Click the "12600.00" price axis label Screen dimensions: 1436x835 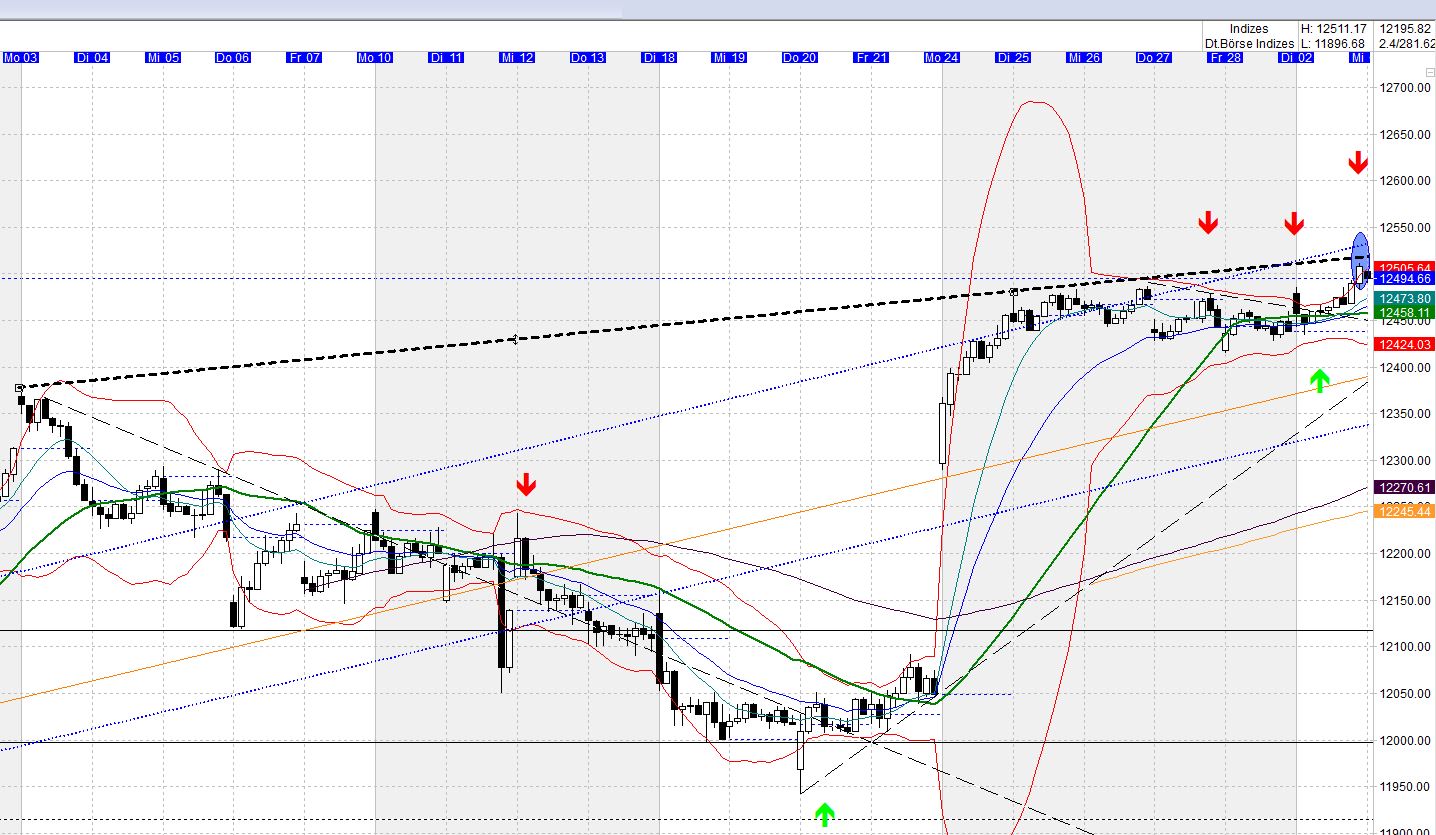(1405, 181)
